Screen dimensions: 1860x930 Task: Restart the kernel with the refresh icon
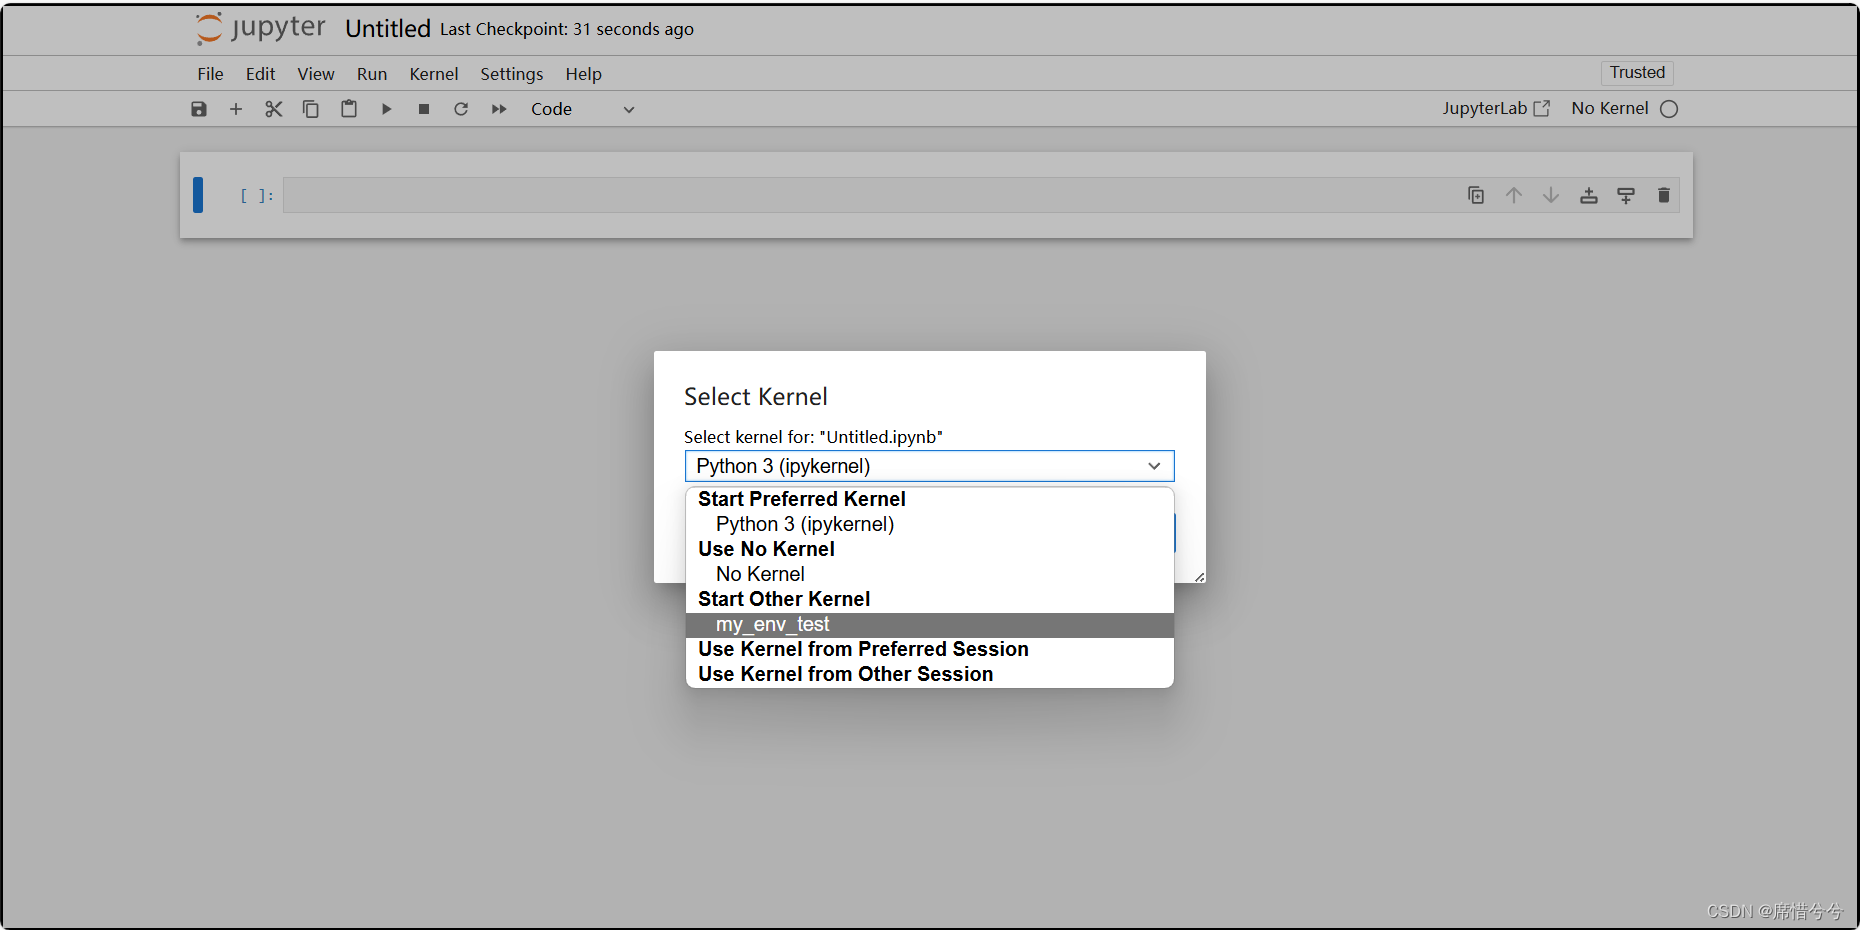pyautogui.click(x=461, y=109)
